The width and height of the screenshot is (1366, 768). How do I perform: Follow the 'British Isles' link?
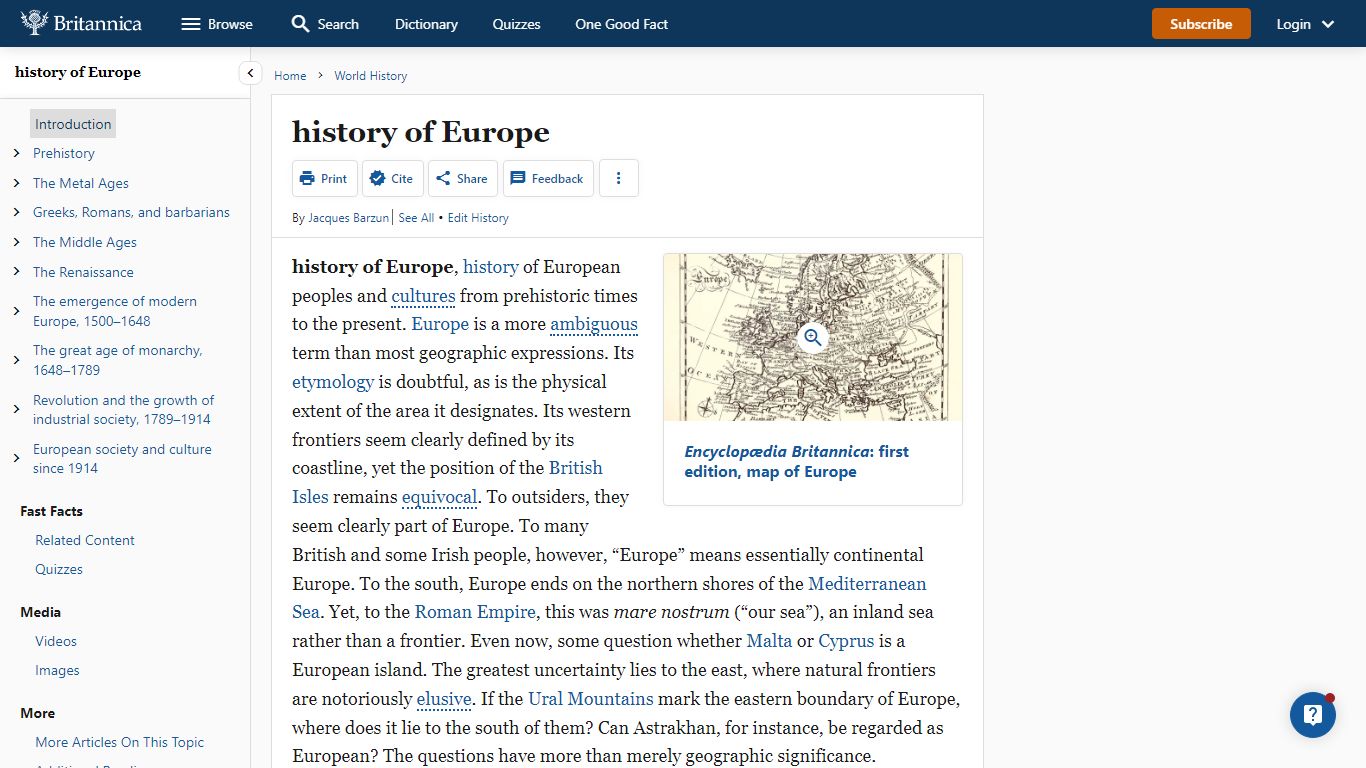pyautogui.click(x=576, y=468)
